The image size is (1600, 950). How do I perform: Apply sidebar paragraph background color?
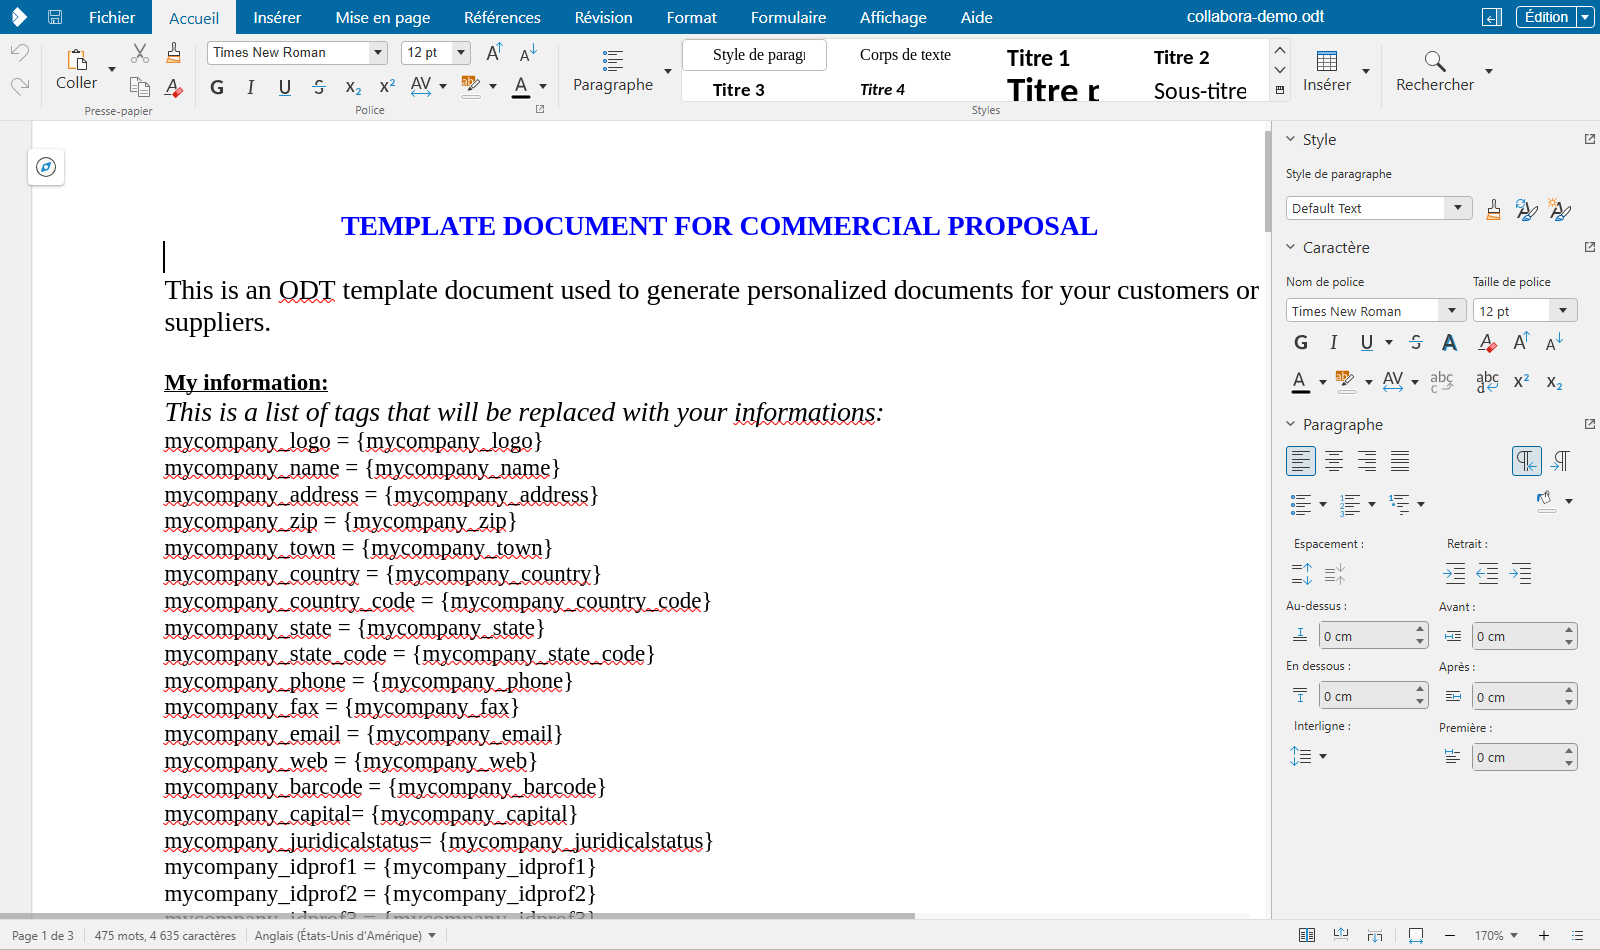1546,501
